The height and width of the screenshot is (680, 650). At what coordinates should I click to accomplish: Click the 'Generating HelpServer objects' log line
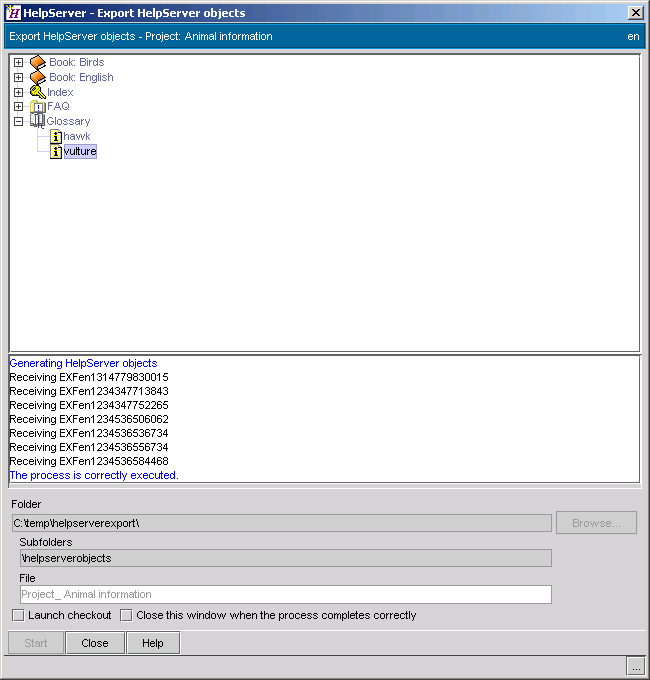pyautogui.click(x=83, y=363)
